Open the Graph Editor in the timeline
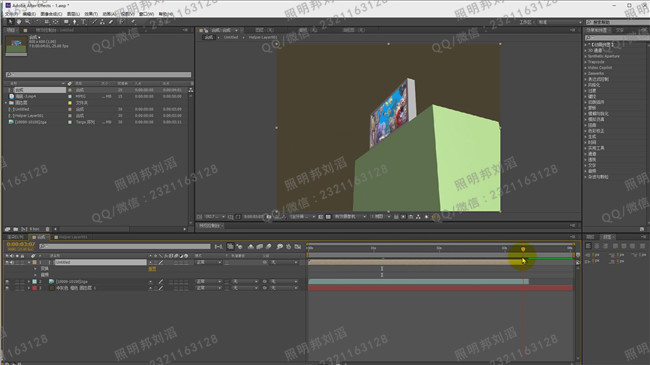The width and height of the screenshot is (650, 365). (298, 246)
